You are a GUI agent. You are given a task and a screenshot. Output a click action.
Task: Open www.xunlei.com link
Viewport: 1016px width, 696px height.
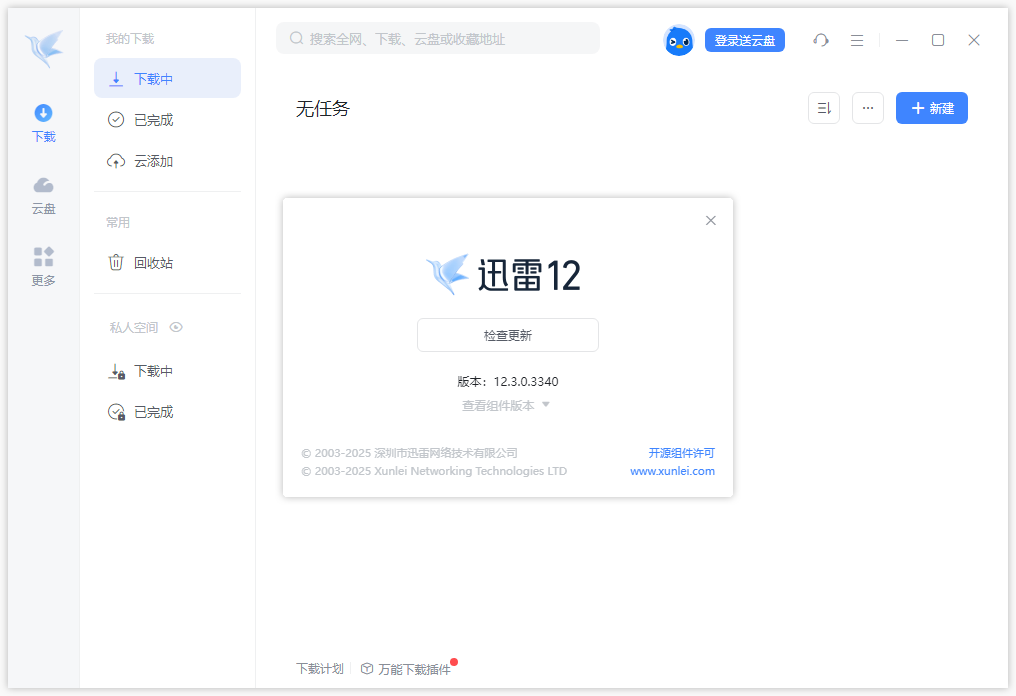click(x=673, y=471)
